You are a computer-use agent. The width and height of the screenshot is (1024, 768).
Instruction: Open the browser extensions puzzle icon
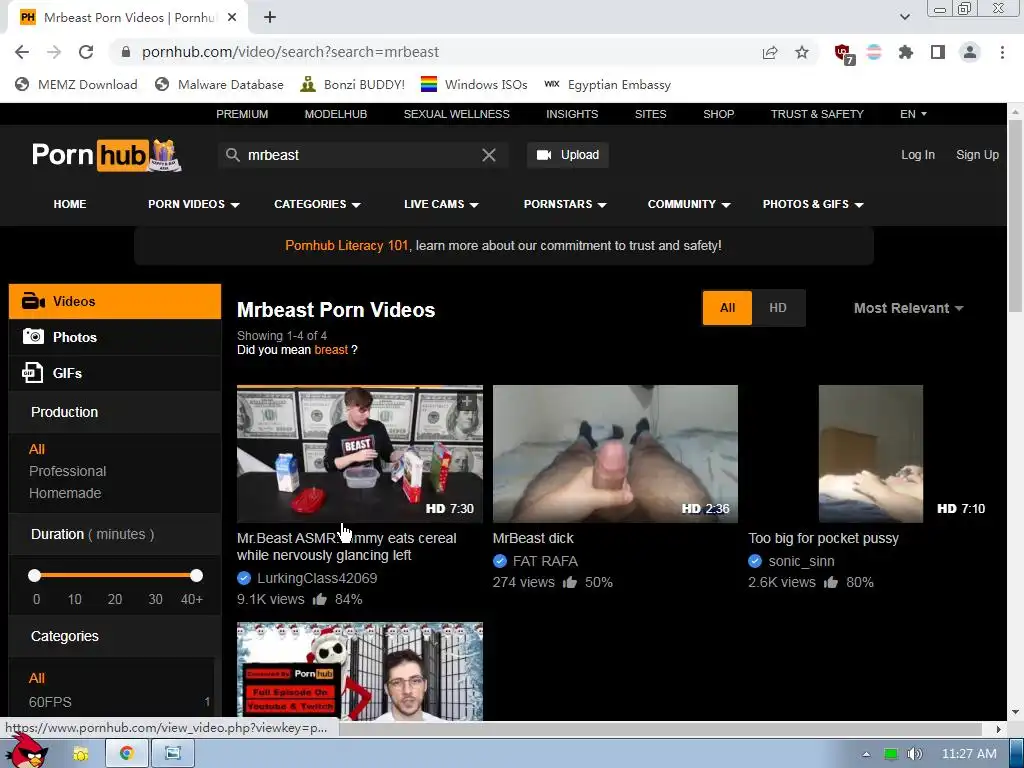(x=906, y=52)
